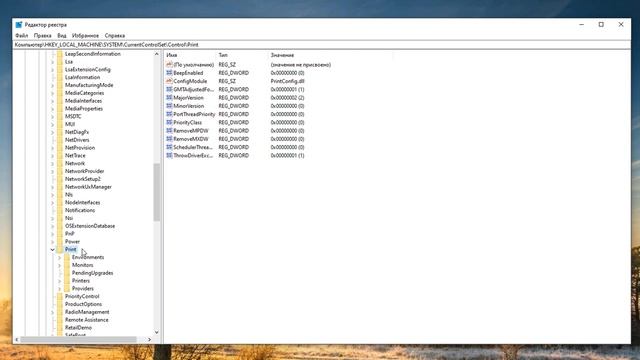
Task: Open the Избранное menu
Action: [x=85, y=36]
